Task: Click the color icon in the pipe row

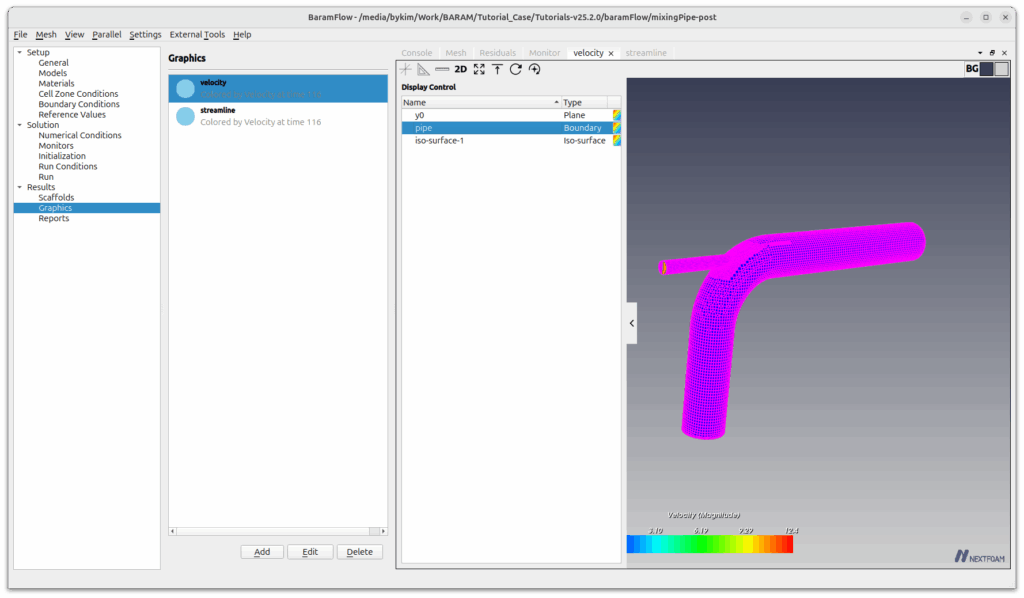Action: pos(616,128)
